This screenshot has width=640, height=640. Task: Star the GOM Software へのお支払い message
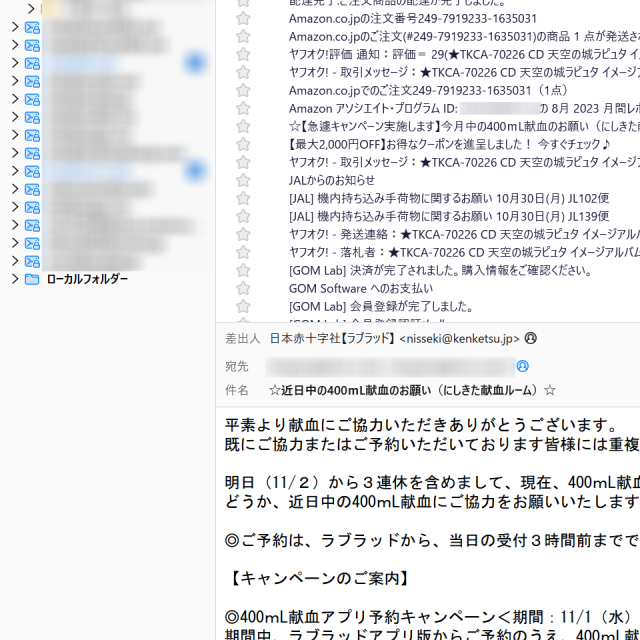pyautogui.click(x=243, y=288)
